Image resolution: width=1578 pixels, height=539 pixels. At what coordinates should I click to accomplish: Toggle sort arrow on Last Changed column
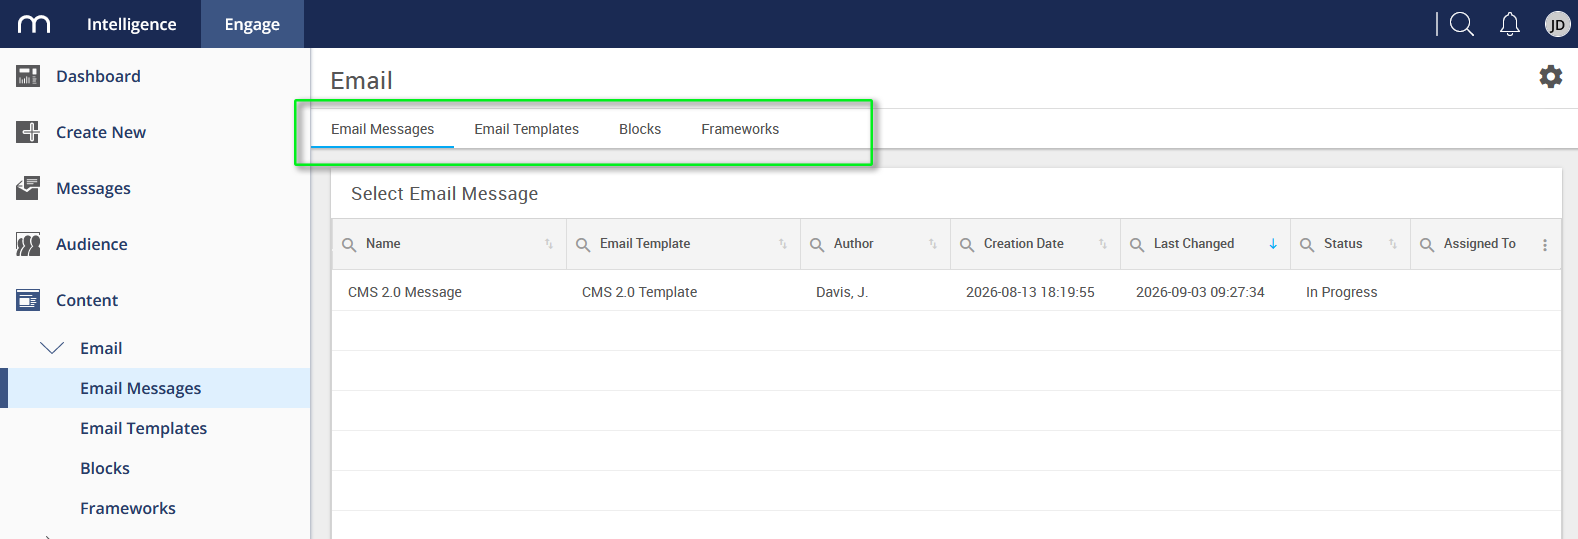point(1273,244)
